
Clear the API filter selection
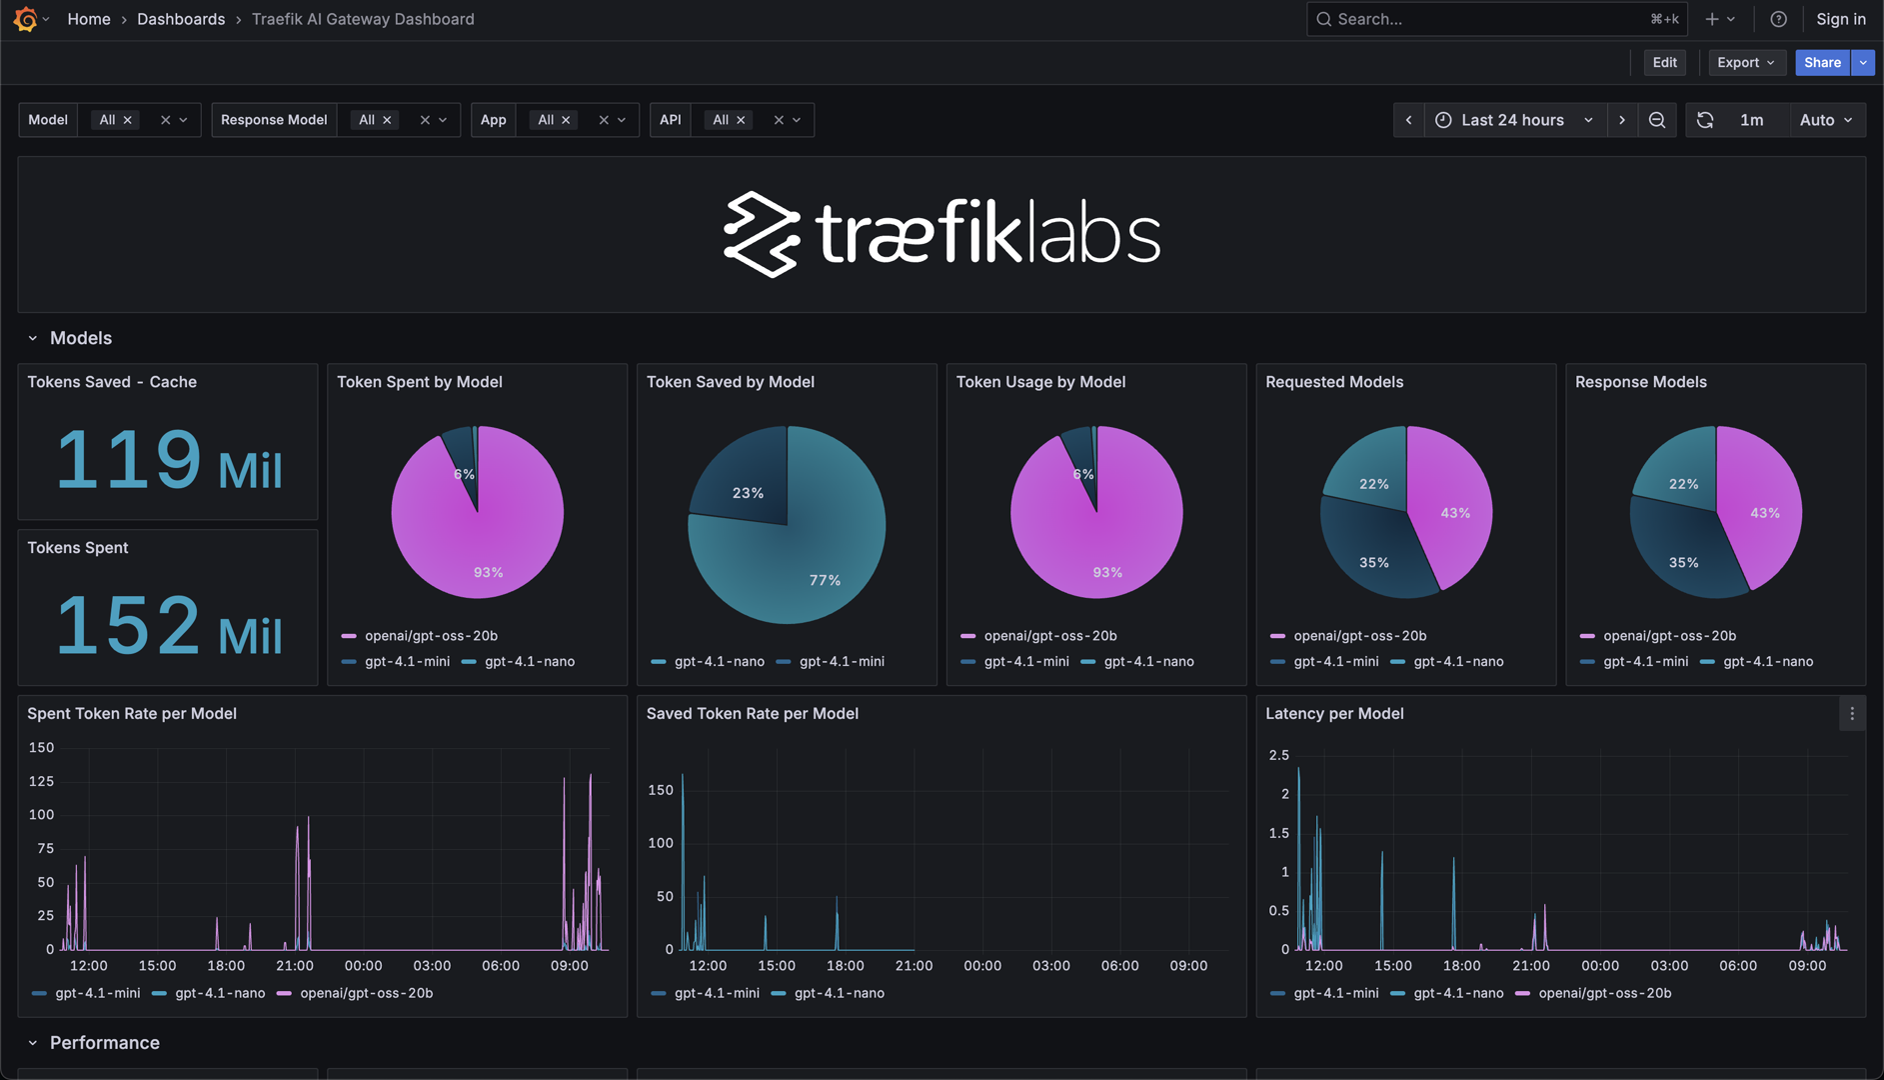[778, 120]
